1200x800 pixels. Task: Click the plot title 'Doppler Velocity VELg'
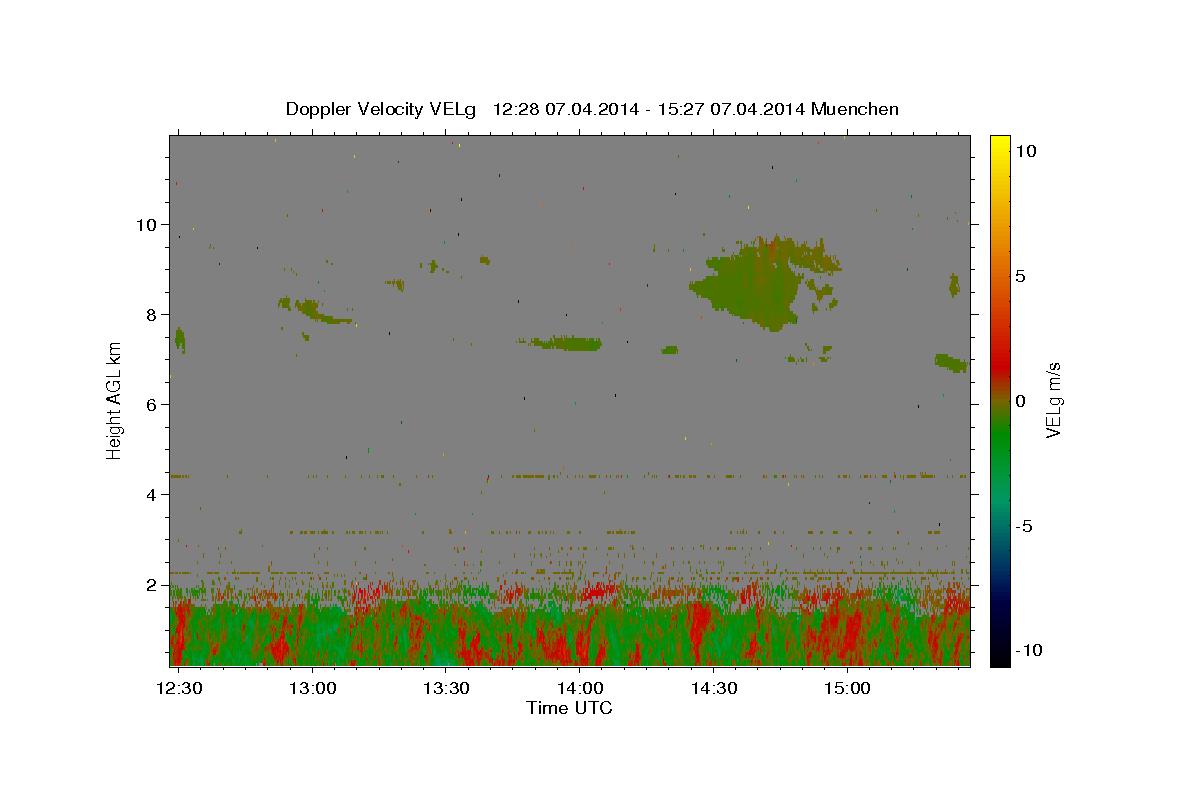380,109
